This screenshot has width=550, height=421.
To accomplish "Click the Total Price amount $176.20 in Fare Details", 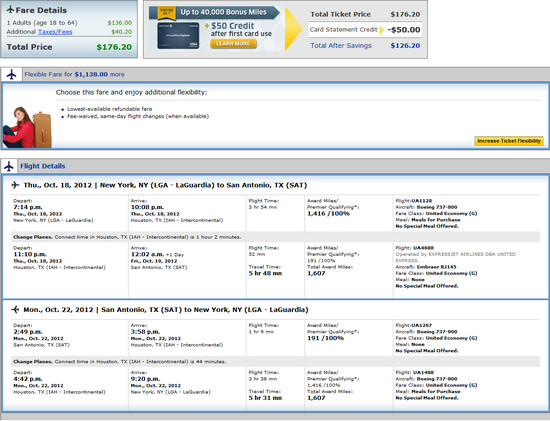I will tap(114, 47).
